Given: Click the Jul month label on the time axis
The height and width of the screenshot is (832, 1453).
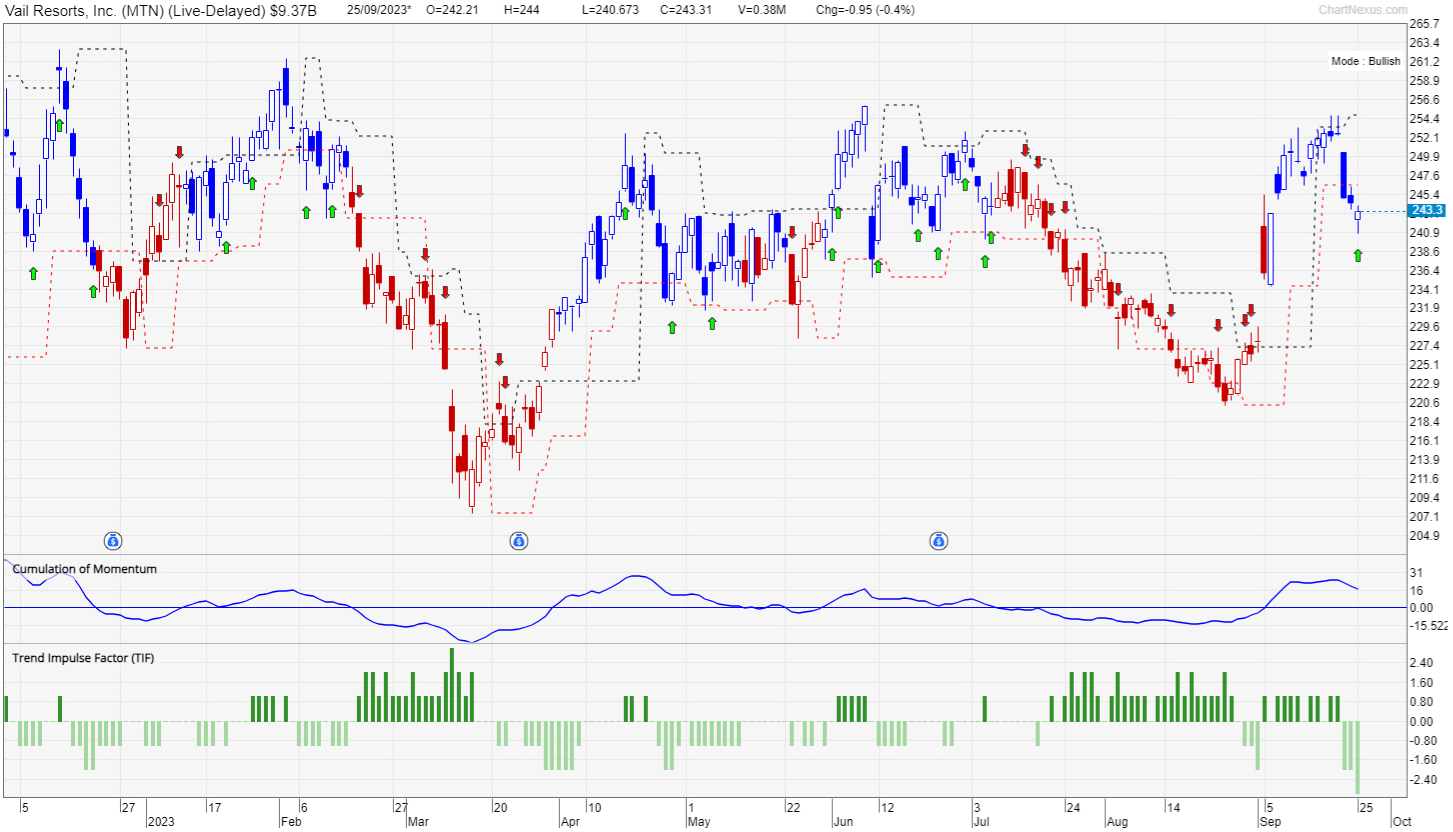Looking at the screenshot, I should click(983, 821).
